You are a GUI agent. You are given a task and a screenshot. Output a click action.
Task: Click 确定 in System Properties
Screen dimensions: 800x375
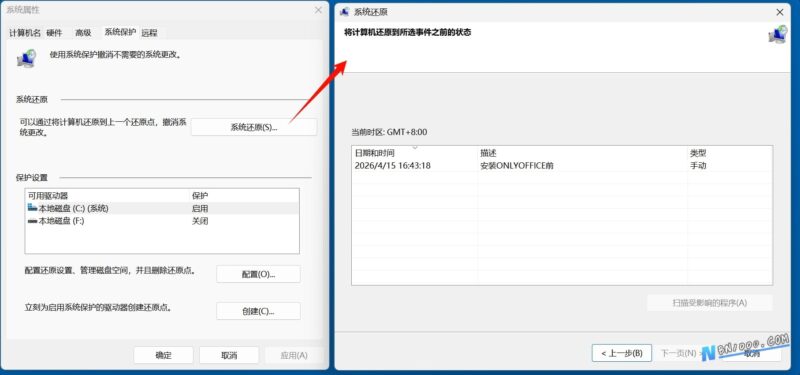163,355
